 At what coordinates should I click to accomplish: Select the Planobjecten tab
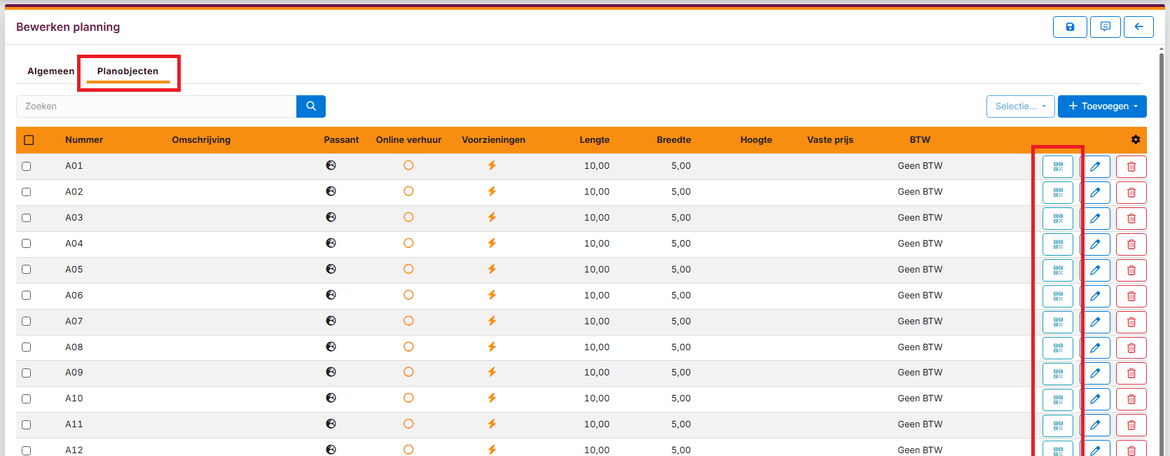128,72
